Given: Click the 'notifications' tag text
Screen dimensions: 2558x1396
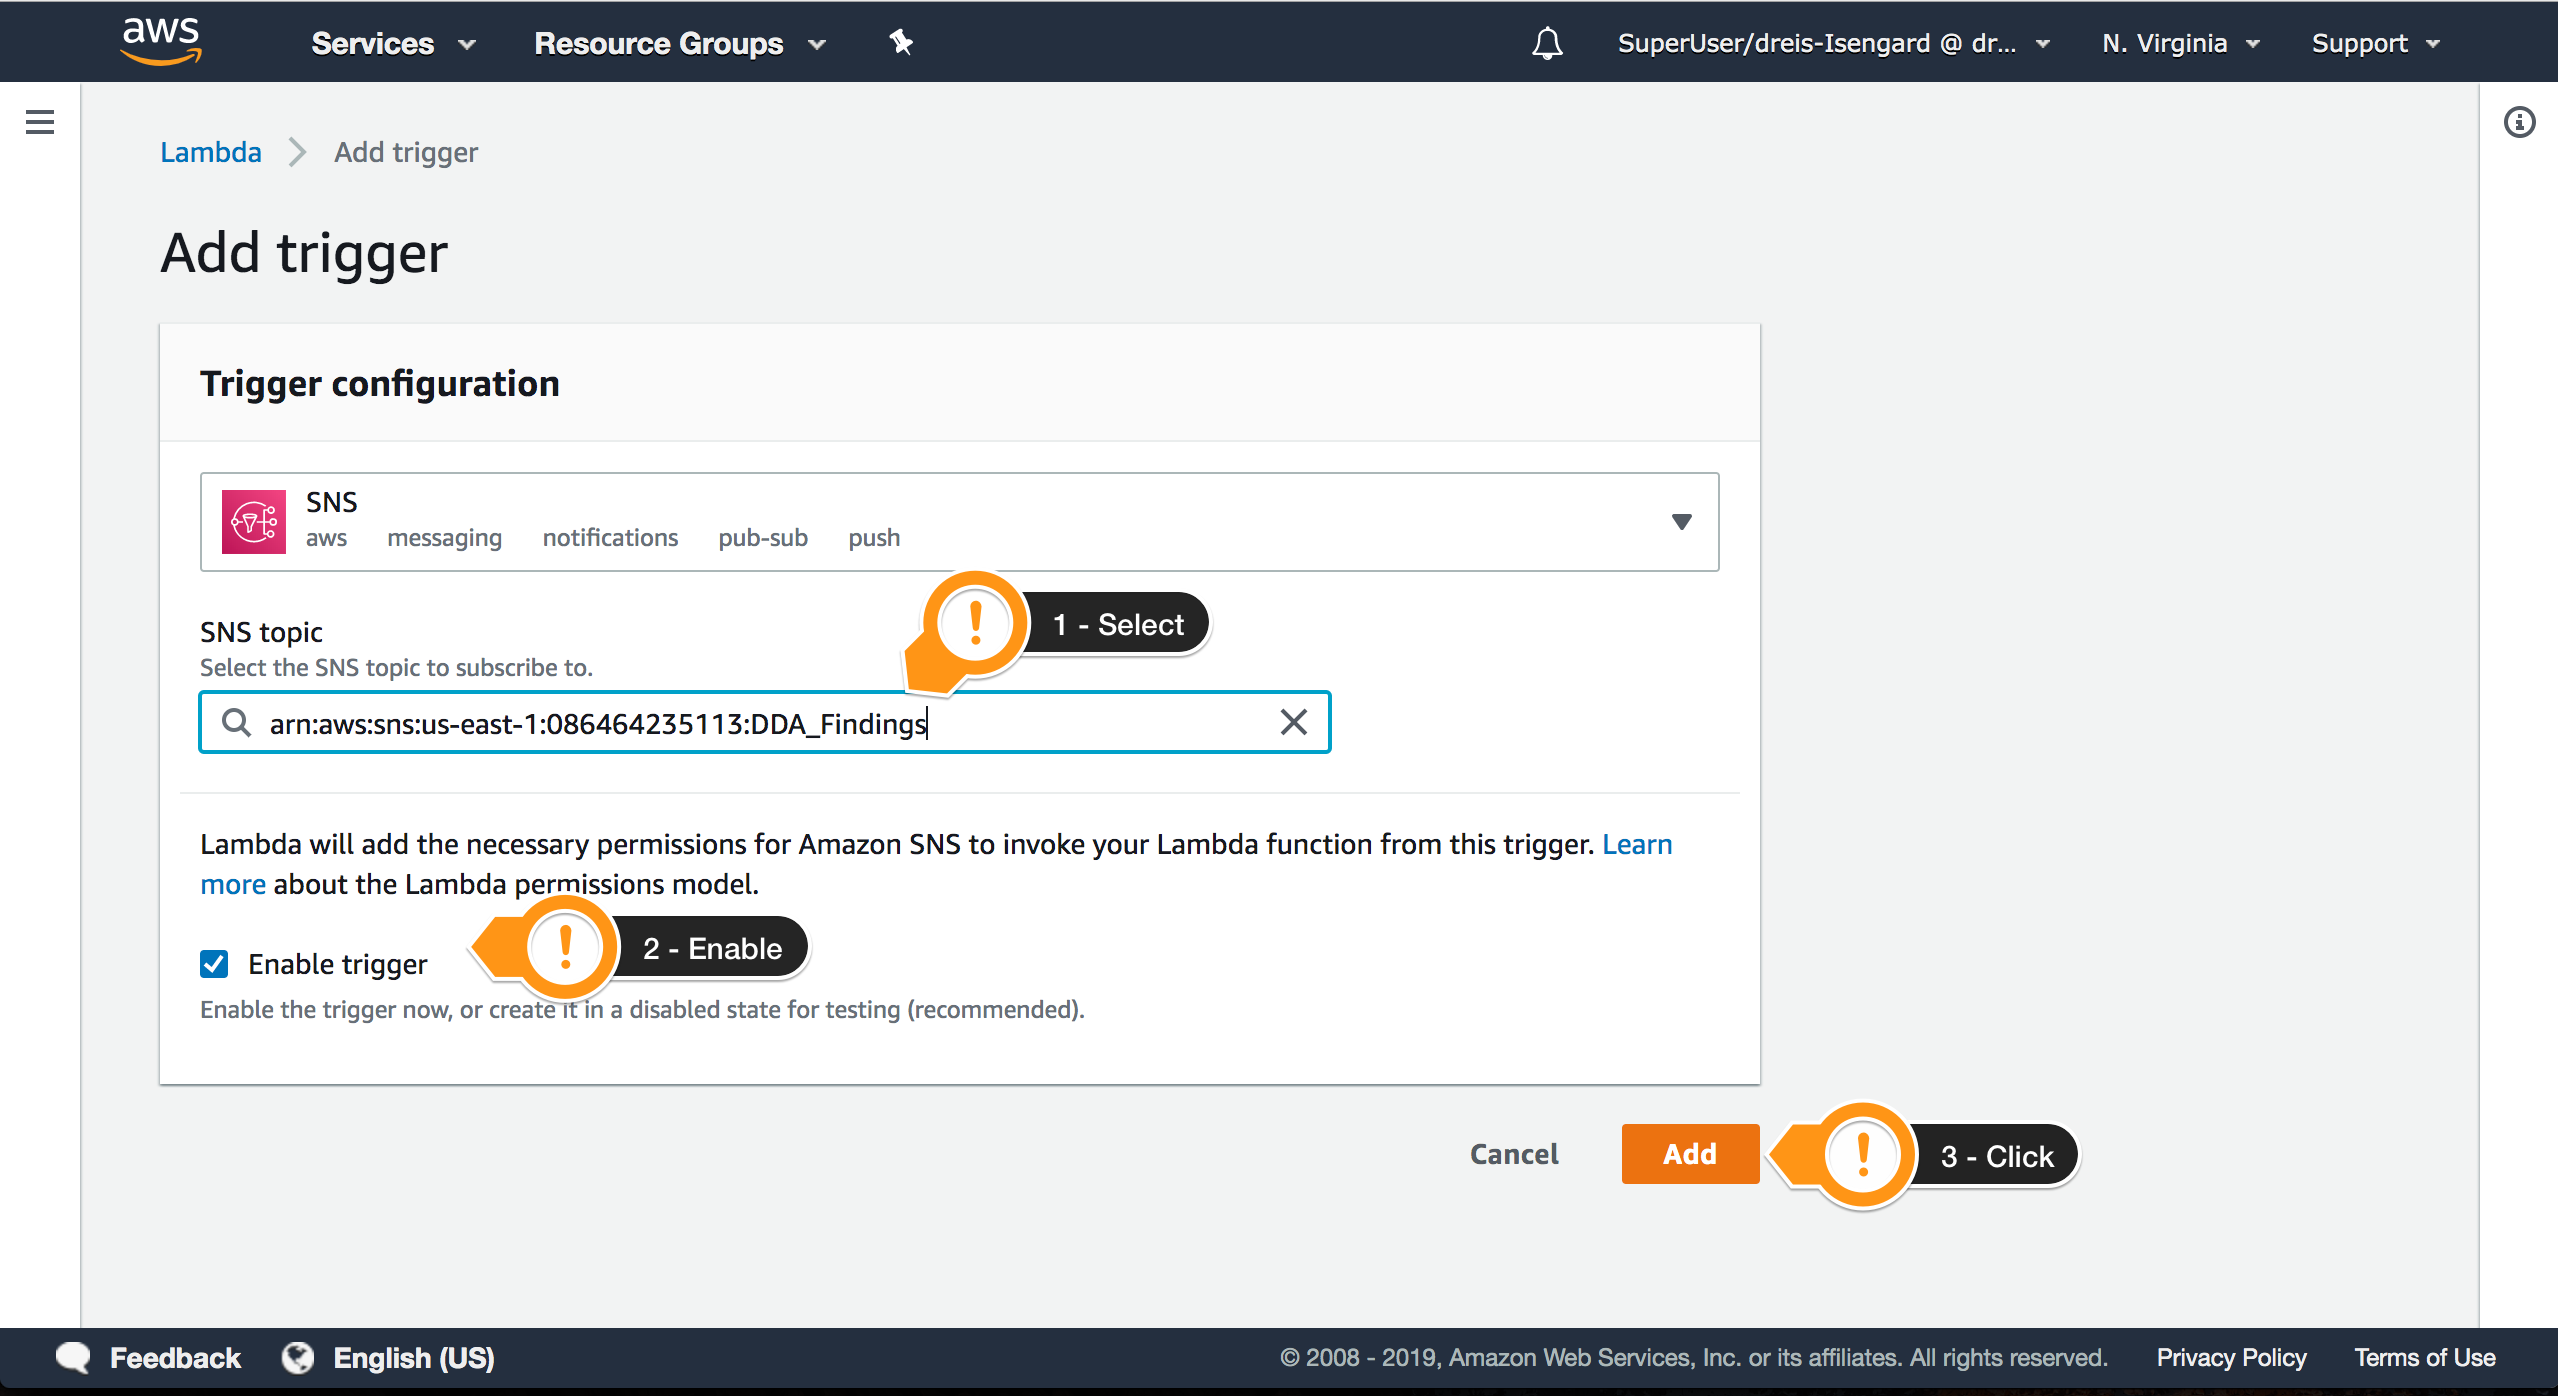Looking at the screenshot, I should click(x=610, y=538).
